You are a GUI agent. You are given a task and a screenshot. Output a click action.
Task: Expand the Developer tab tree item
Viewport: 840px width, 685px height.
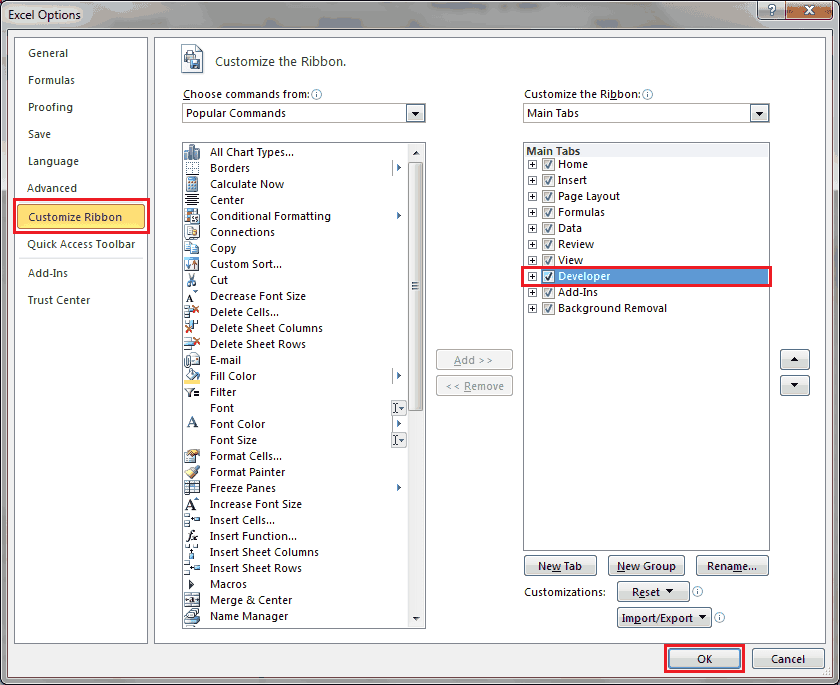(x=532, y=276)
